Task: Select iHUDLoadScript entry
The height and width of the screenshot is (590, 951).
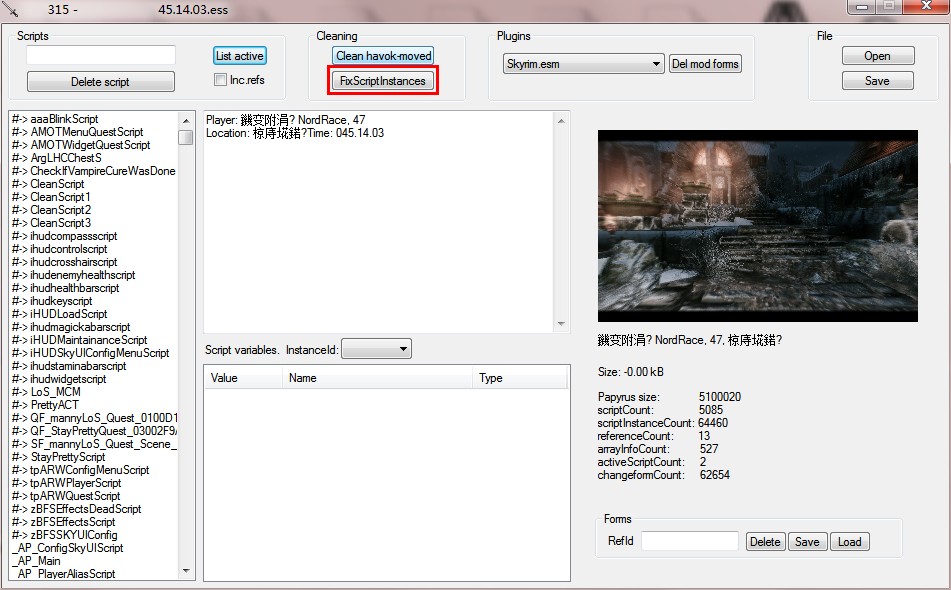Action: click(59, 314)
